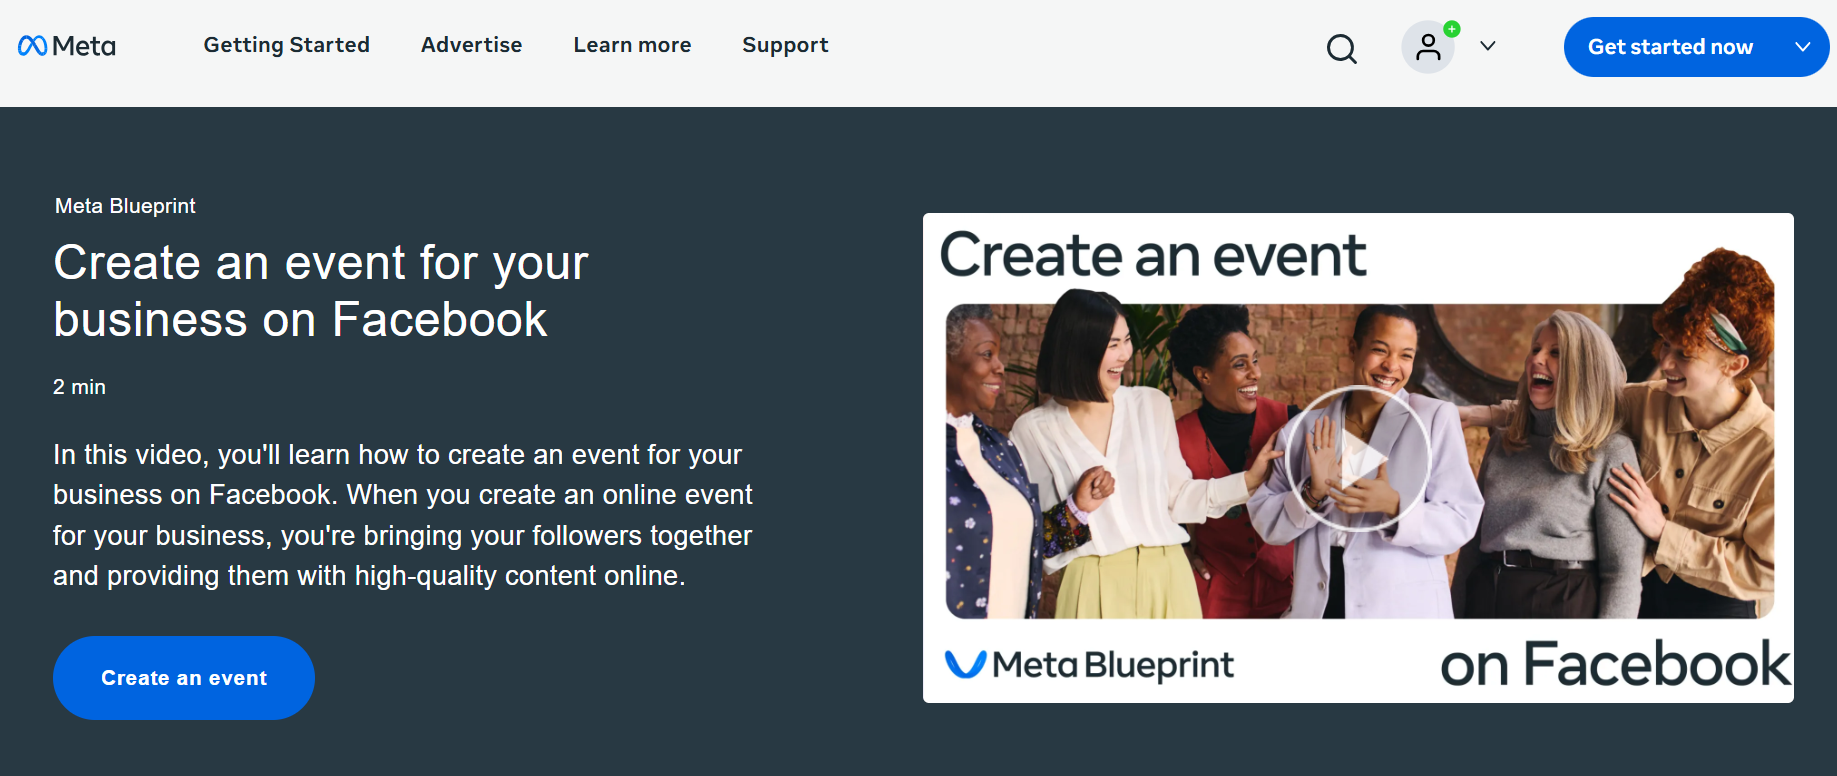The width and height of the screenshot is (1837, 776).
Task: Click the "on Facebook" text in the video card
Action: (1614, 665)
